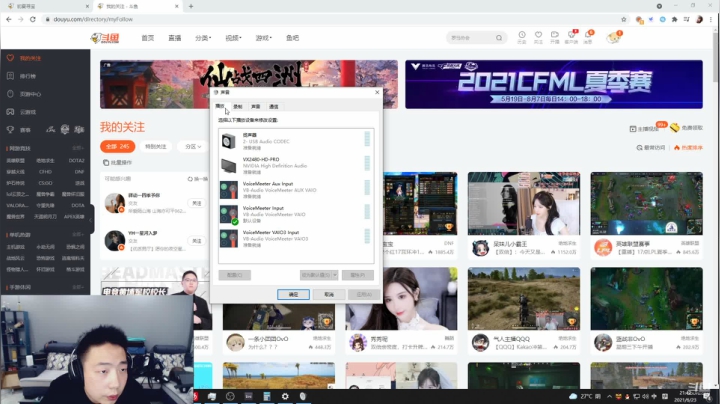
Task: Click the 属性(P) properties button
Action: point(358,275)
